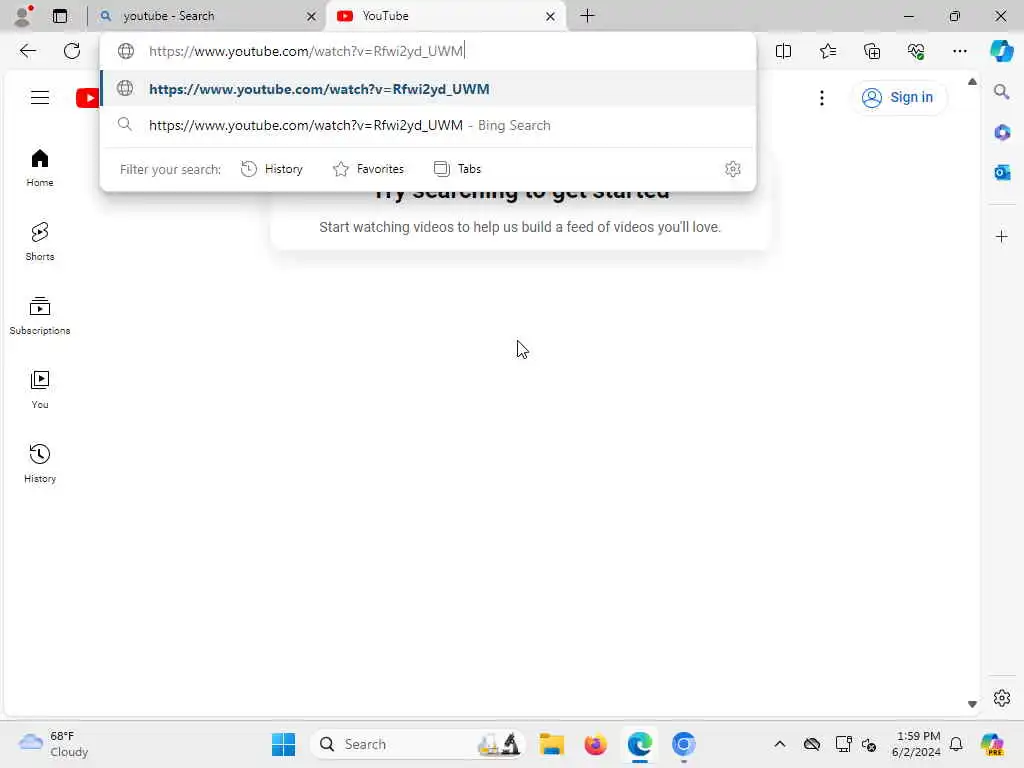Viewport: 1024px width, 768px height.
Task: Go to the YouTube logo home
Action: [88, 98]
